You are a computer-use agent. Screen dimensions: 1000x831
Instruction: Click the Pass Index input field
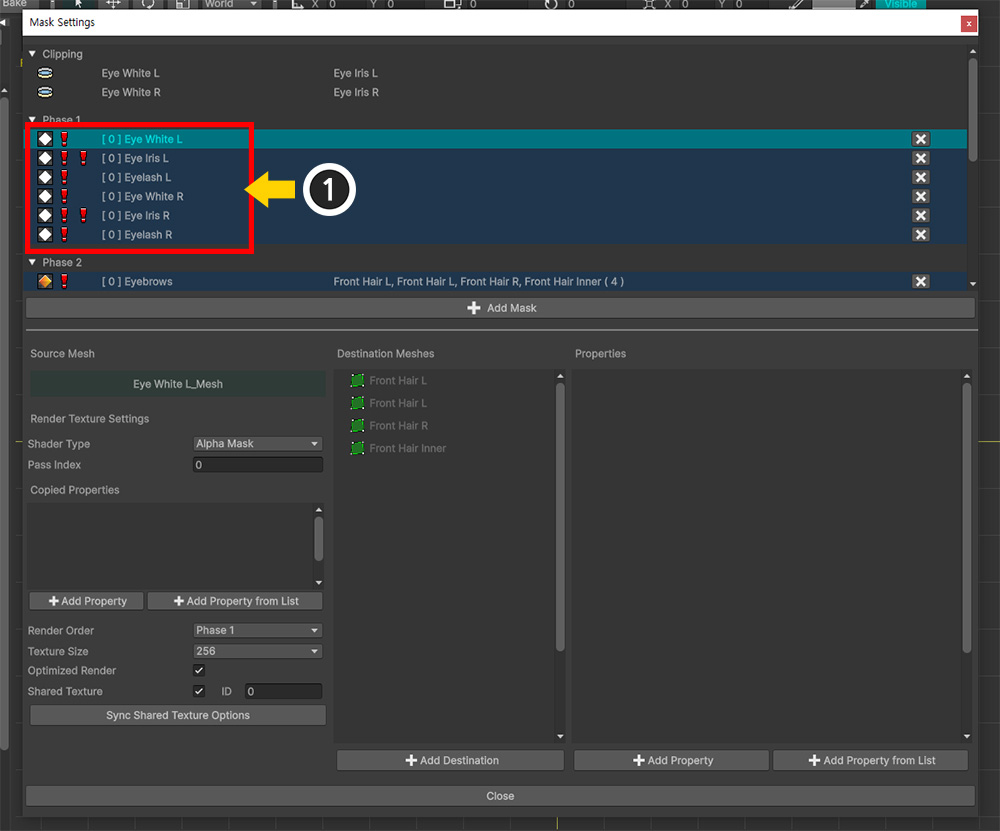(258, 465)
